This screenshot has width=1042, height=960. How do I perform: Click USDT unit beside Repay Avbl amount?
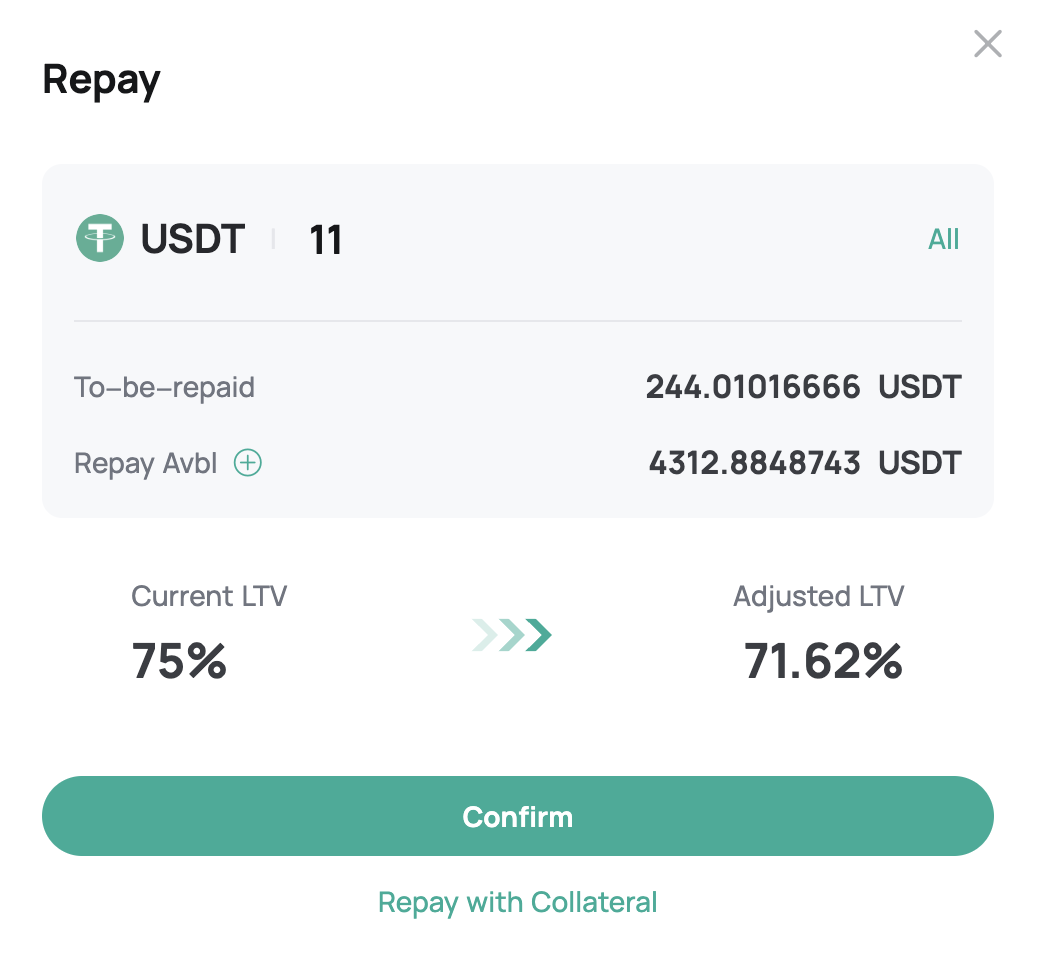(x=920, y=462)
